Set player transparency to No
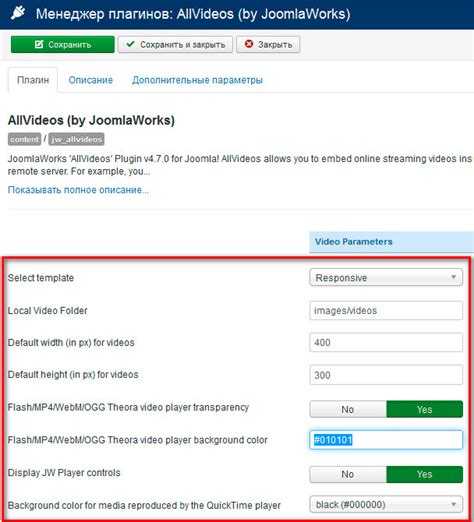The width and height of the screenshot is (474, 522). pos(348,409)
